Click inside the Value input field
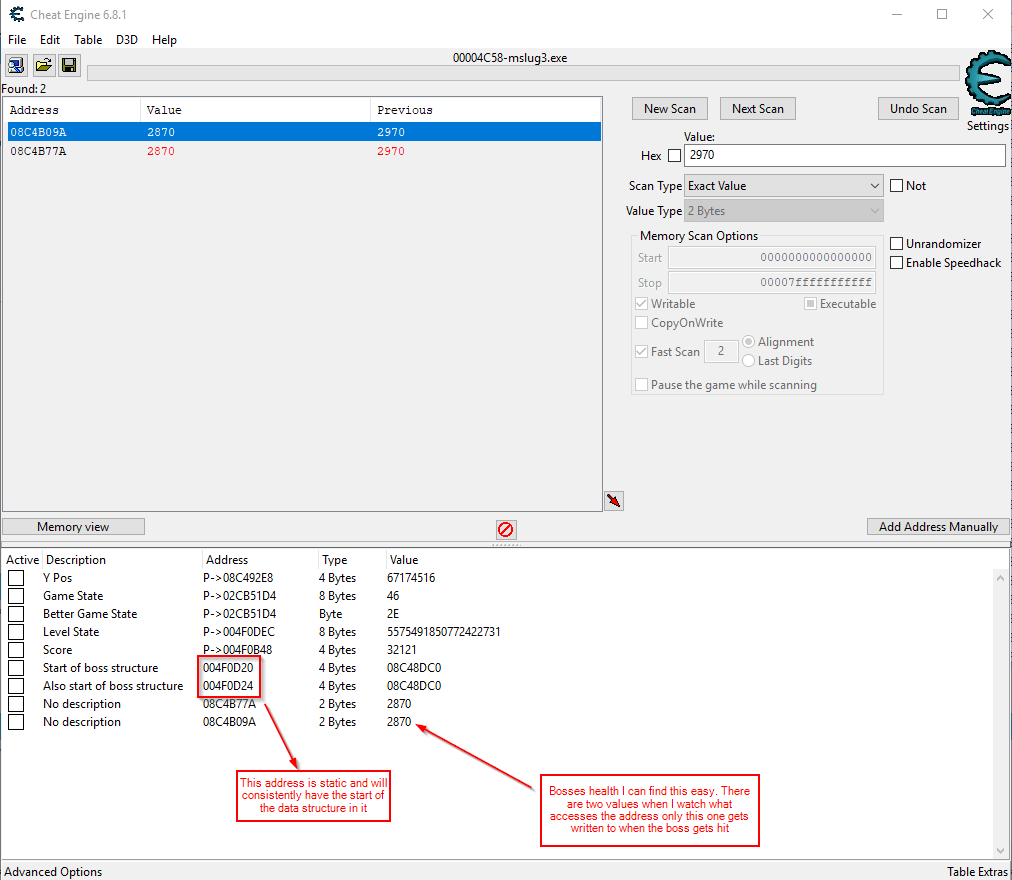 [845, 155]
